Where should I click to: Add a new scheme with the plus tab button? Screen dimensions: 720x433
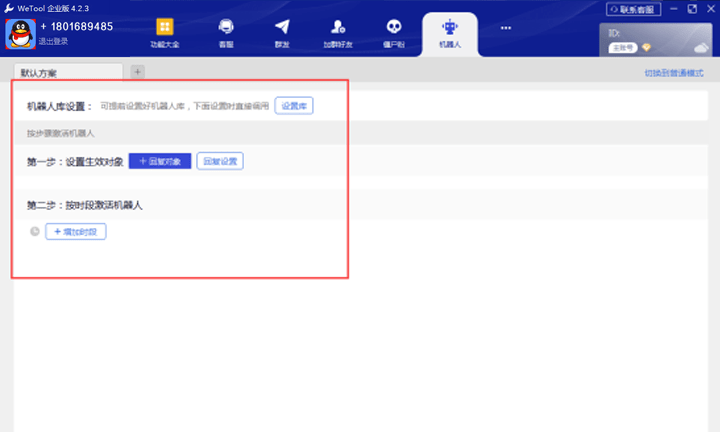(137, 72)
